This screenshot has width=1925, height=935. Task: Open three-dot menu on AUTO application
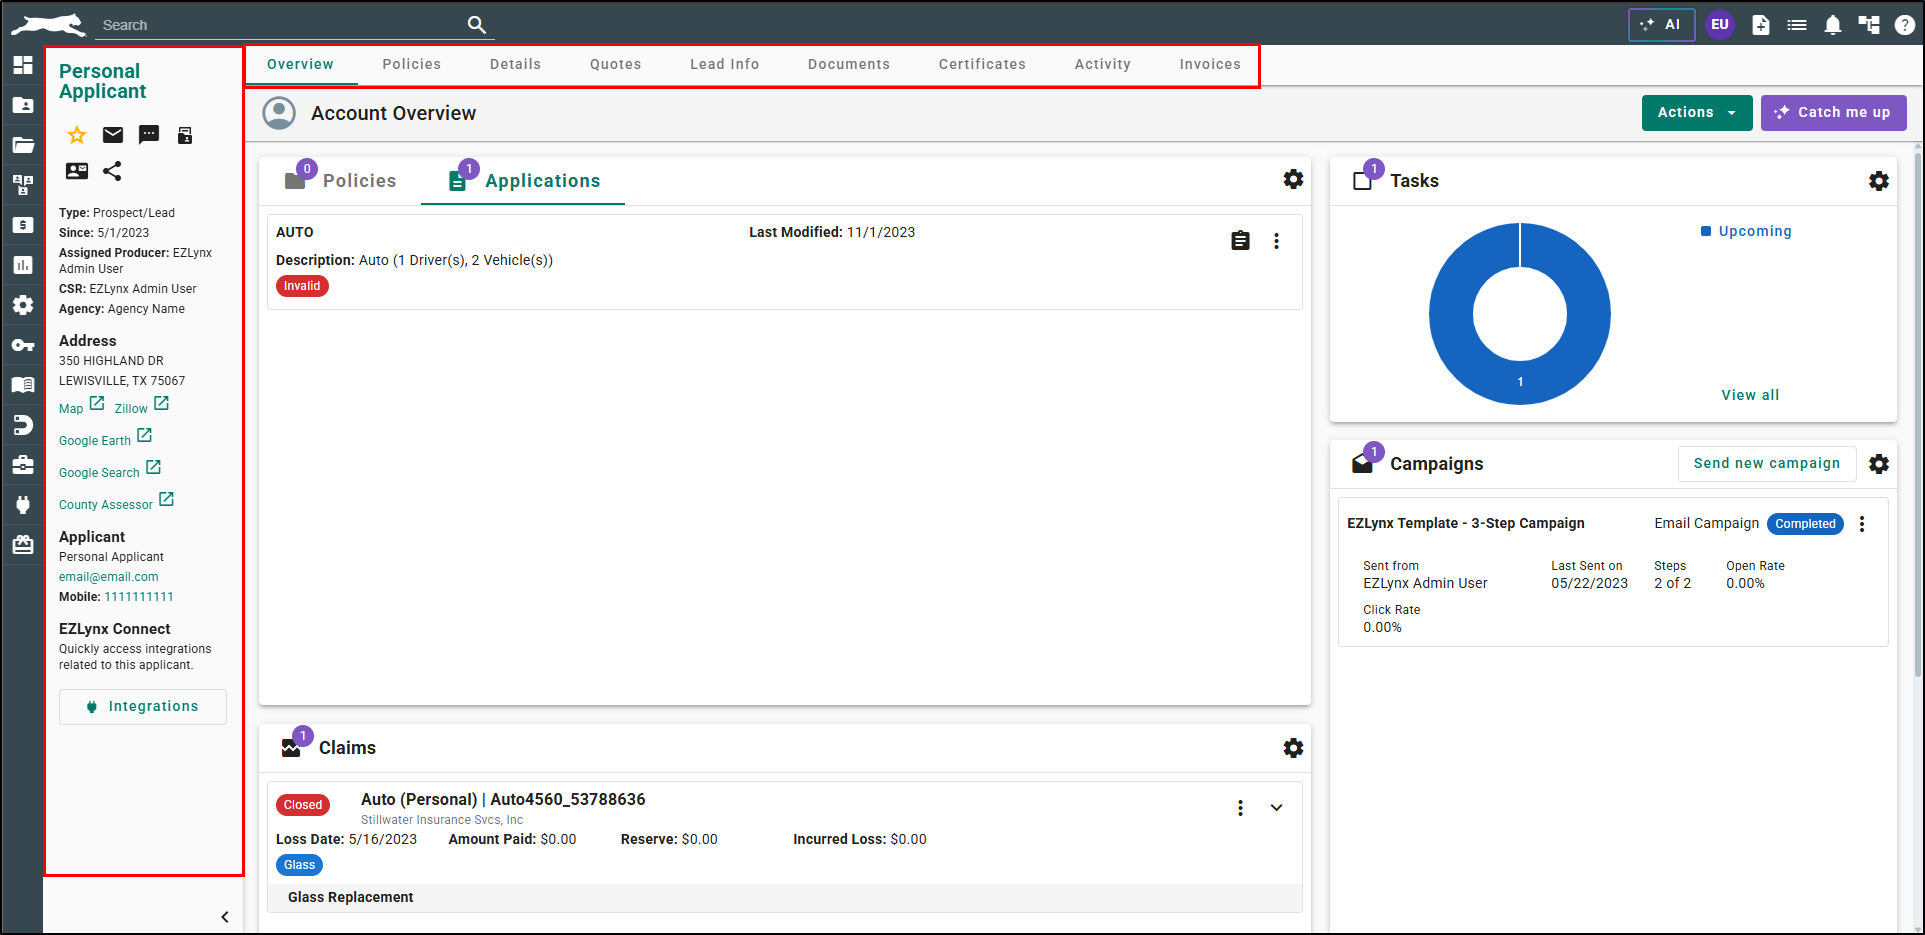1276,241
